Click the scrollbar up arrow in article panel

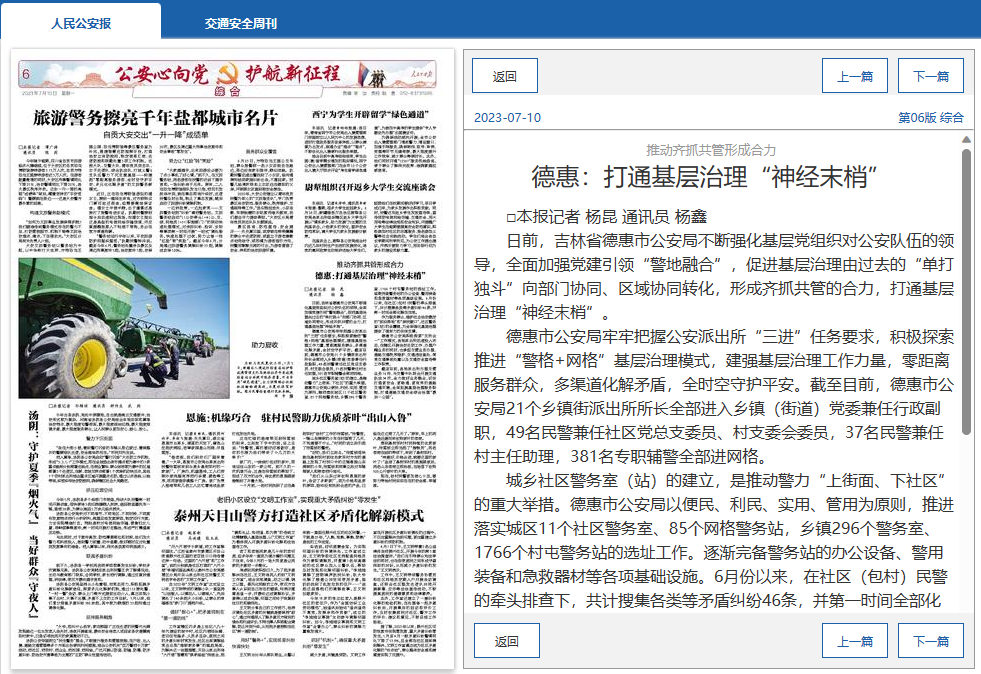point(966,140)
